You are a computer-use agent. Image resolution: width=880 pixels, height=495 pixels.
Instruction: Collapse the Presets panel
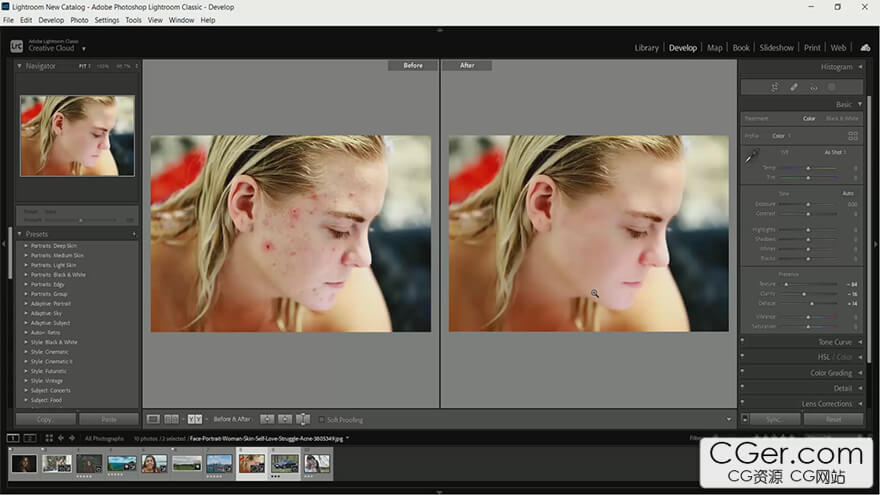(19, 234)
